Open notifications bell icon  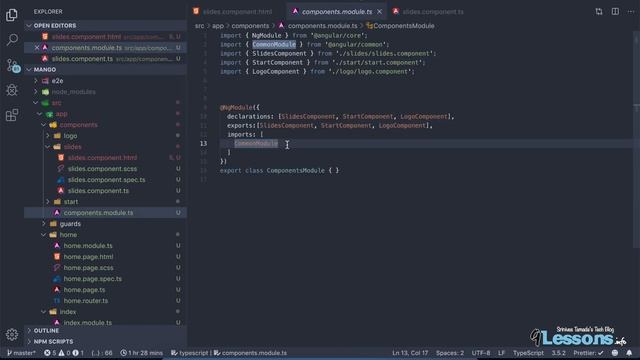pos(629,353)
